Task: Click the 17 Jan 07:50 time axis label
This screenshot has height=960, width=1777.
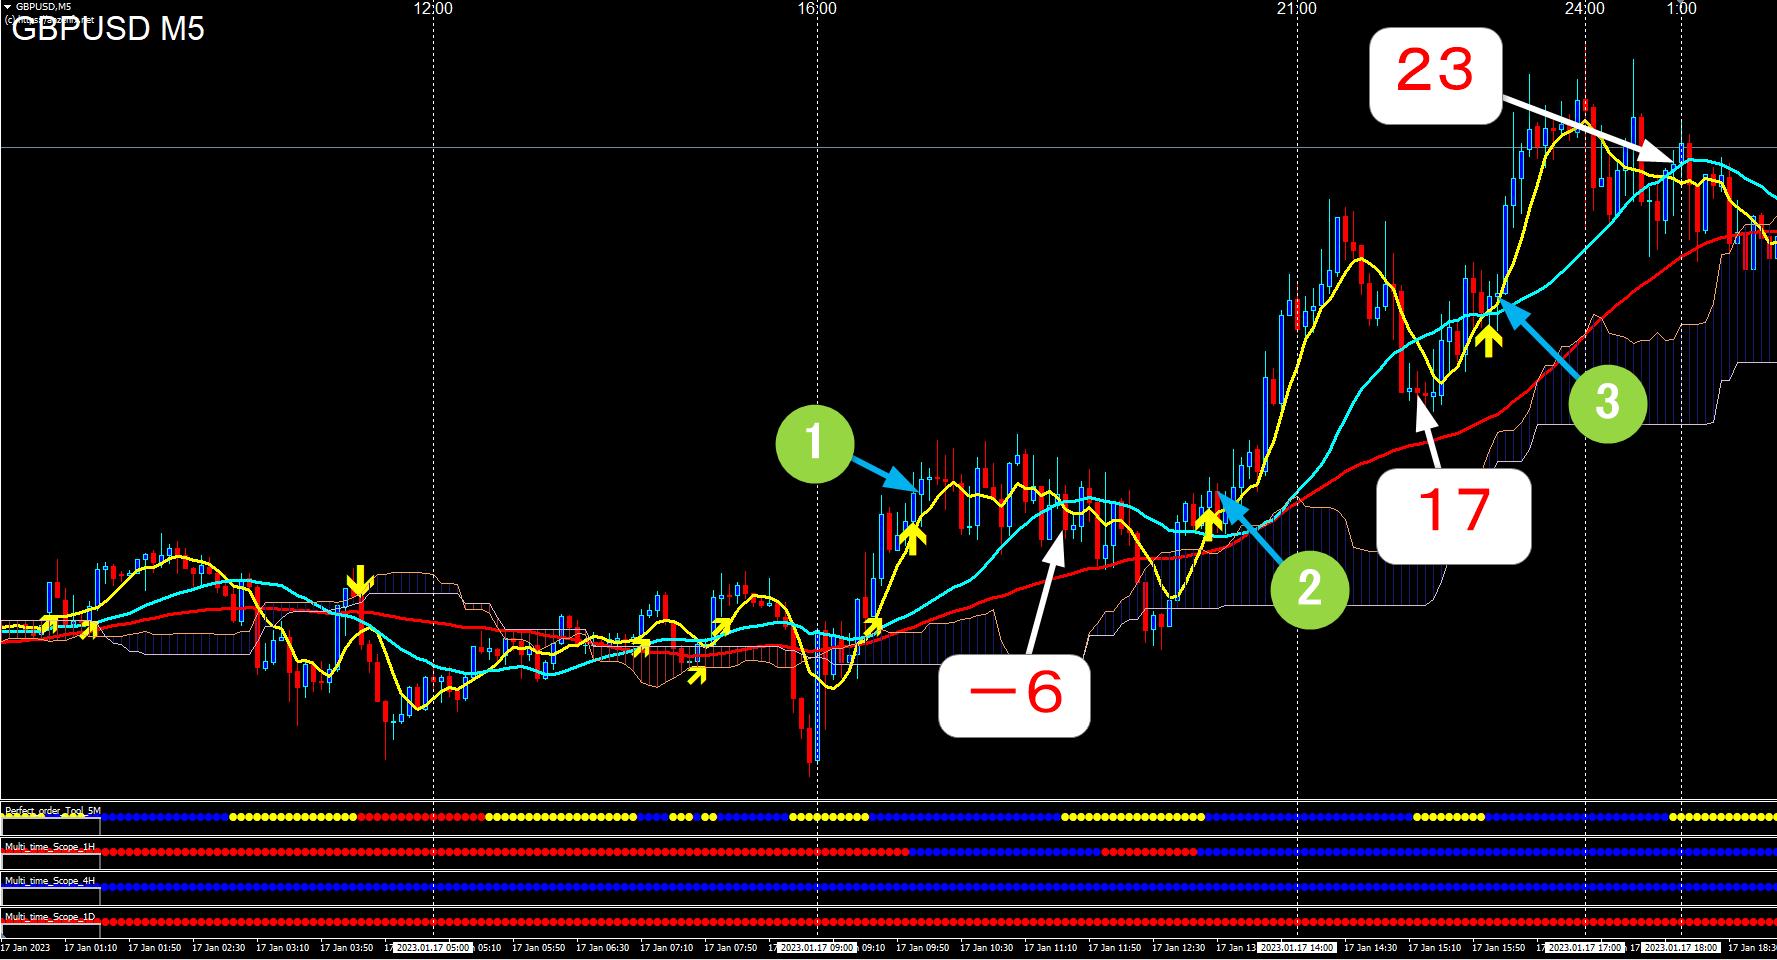Action: click(x=730, y=947)
